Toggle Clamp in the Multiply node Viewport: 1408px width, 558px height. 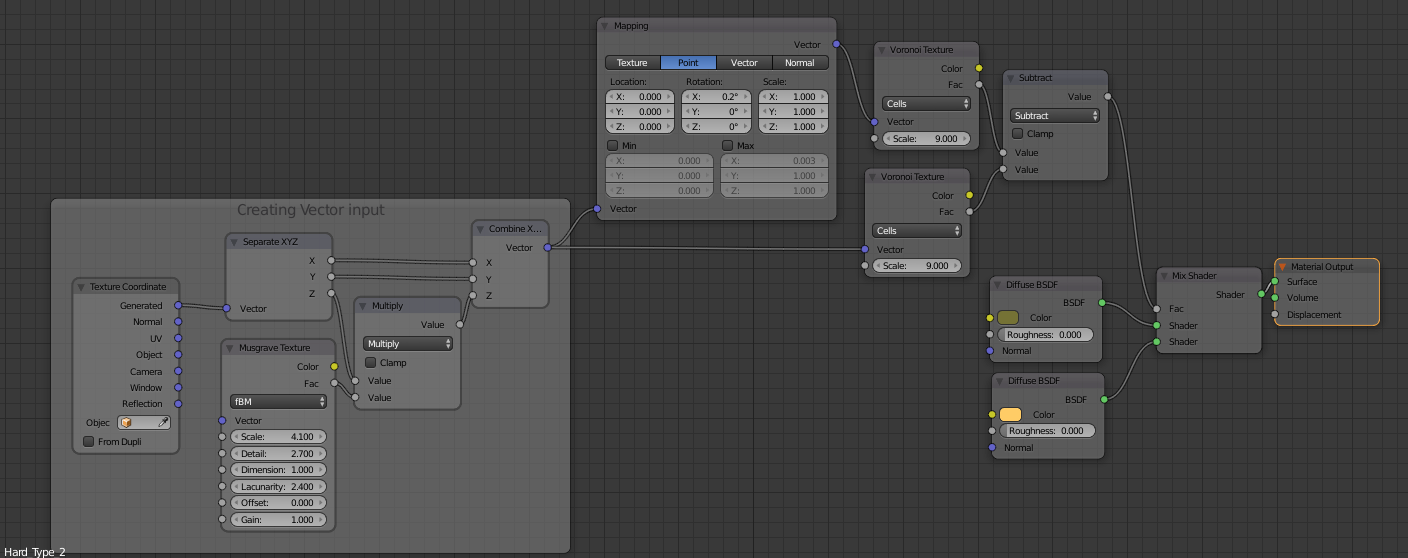[371, 362]
